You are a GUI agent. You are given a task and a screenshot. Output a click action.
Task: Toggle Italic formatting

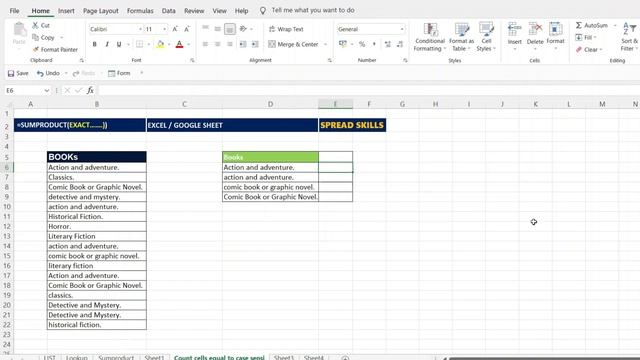click(x=107, y=44)
